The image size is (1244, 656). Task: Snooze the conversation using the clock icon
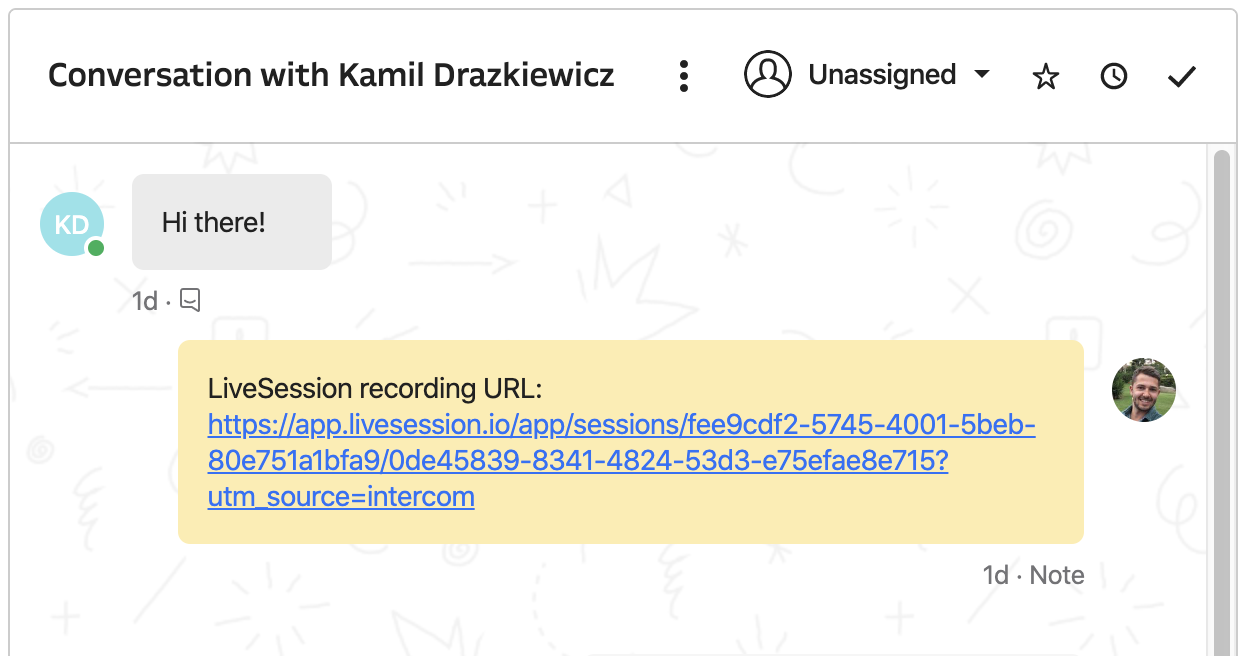pyautogui.click(x=1113, y=75)
